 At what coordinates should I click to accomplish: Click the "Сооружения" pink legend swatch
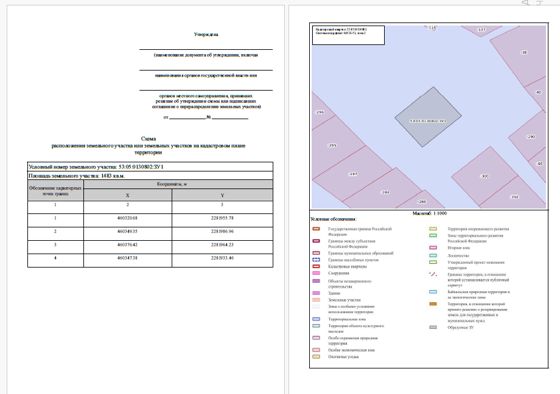[x=316, y=273]
